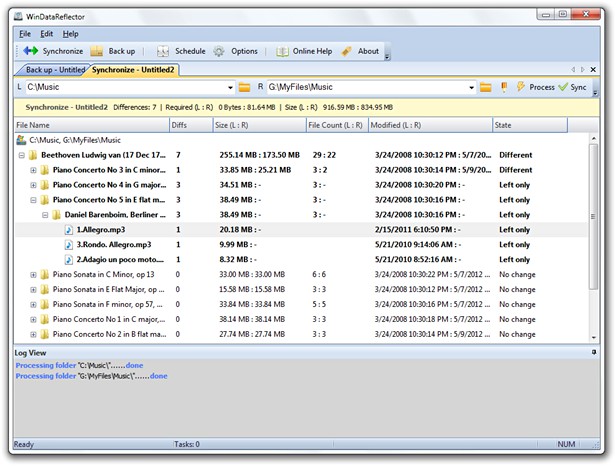Click the music file icon for 1.Allegro.mp3
The width and height of the screenshot is (616, 466).
[69, 230]
